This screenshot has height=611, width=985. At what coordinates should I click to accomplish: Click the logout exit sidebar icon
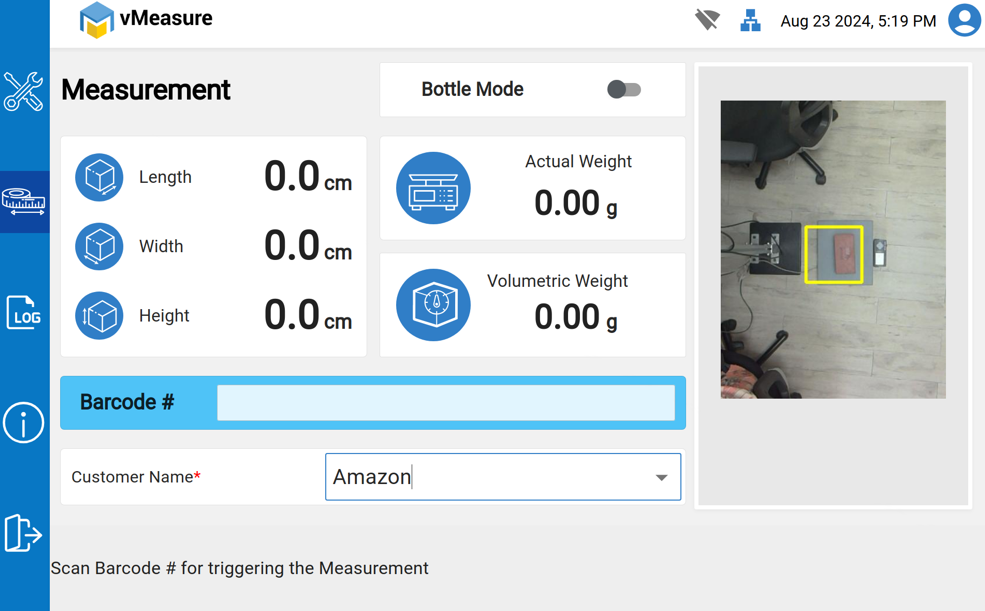tap(23, 533)
